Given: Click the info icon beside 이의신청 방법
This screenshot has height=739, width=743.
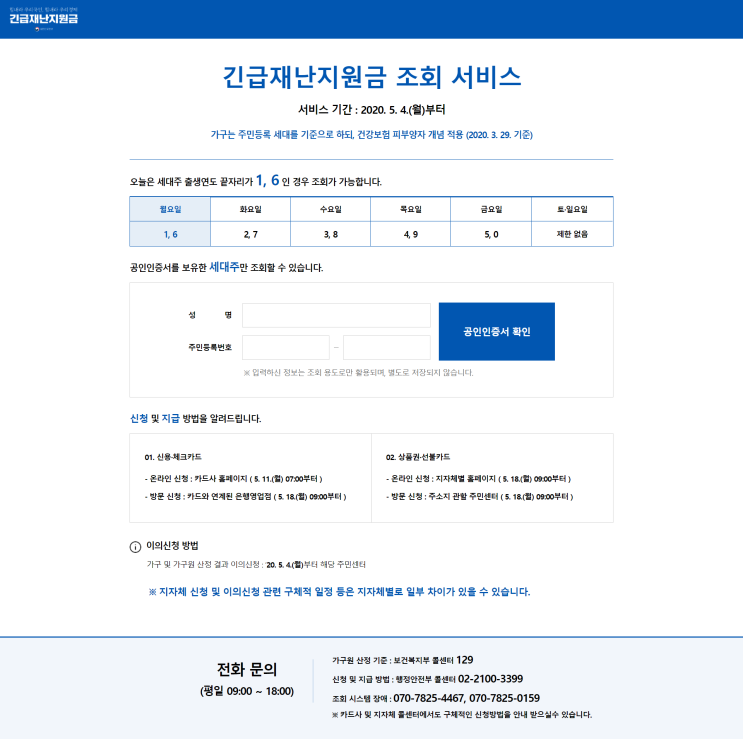Looking at the screenshot, I should (135, 547).
